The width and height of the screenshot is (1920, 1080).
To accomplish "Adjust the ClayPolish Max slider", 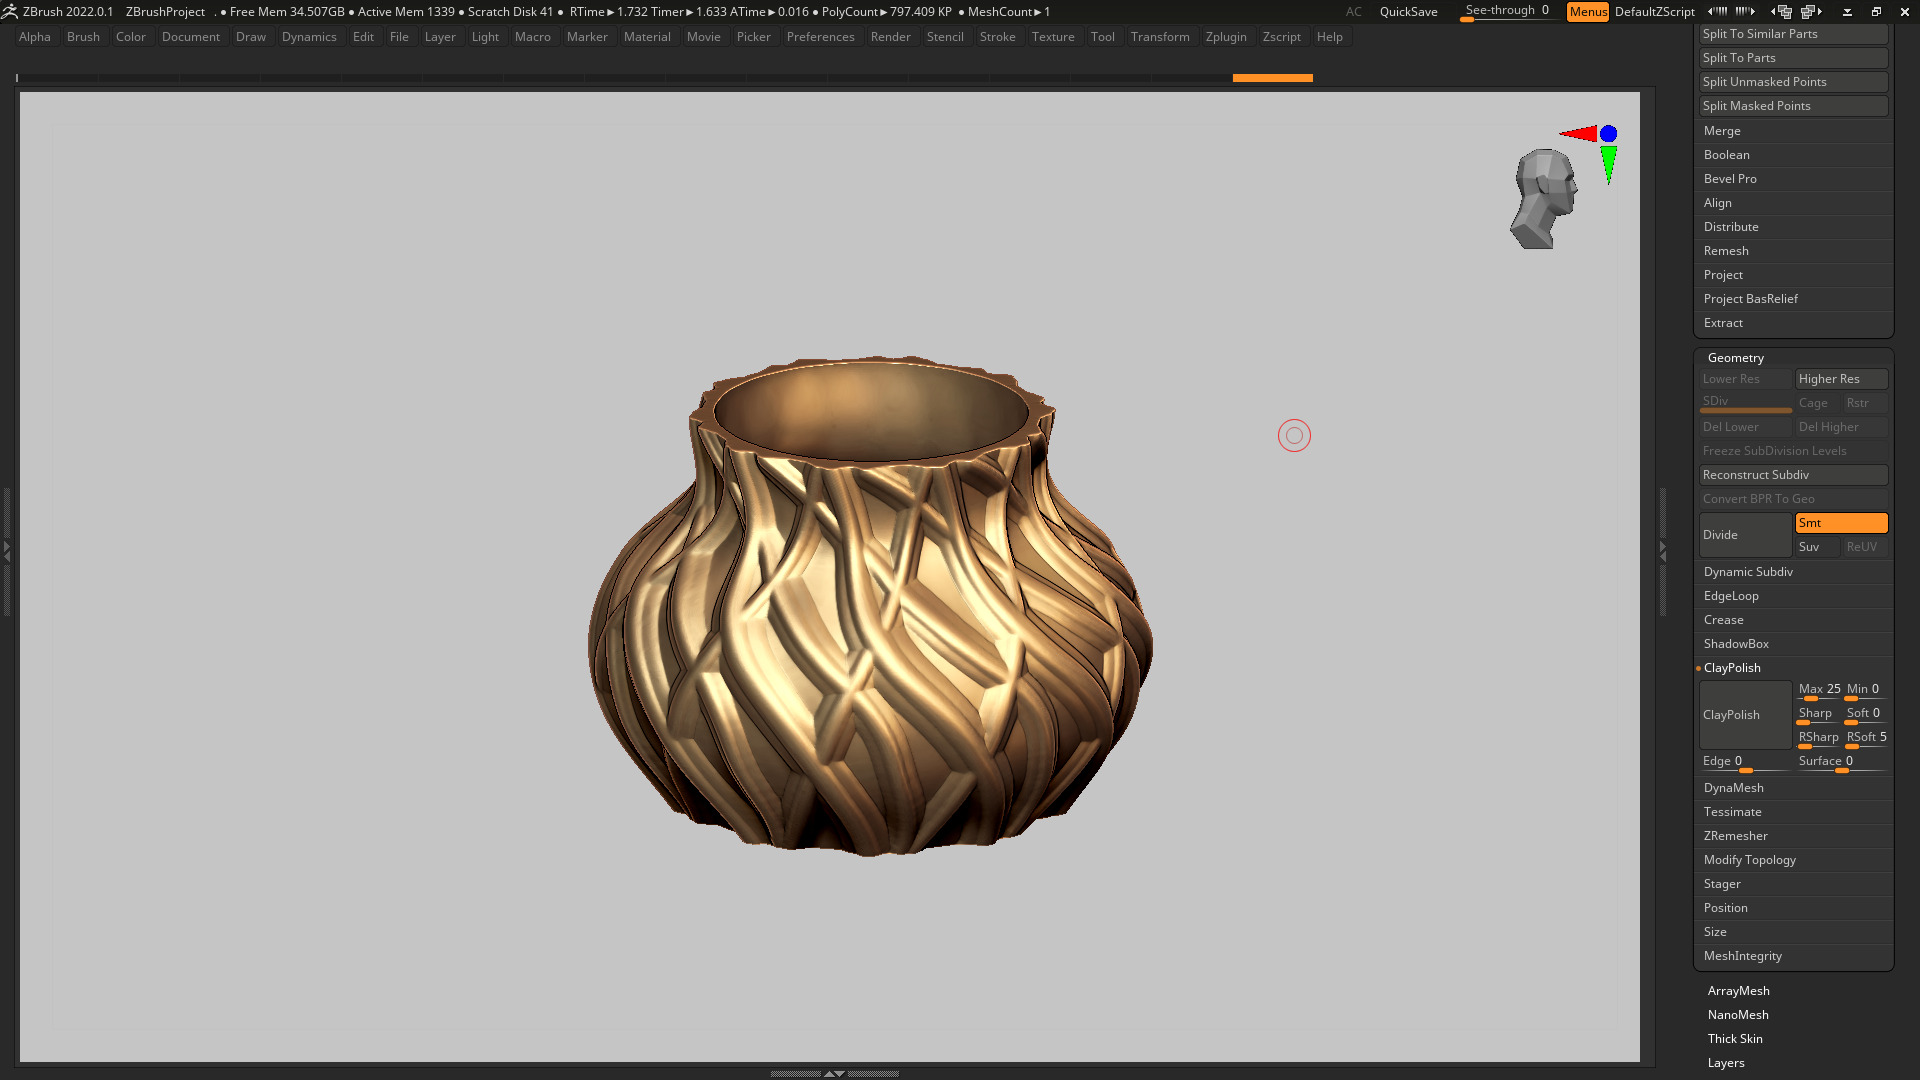I will point(1819,690).
